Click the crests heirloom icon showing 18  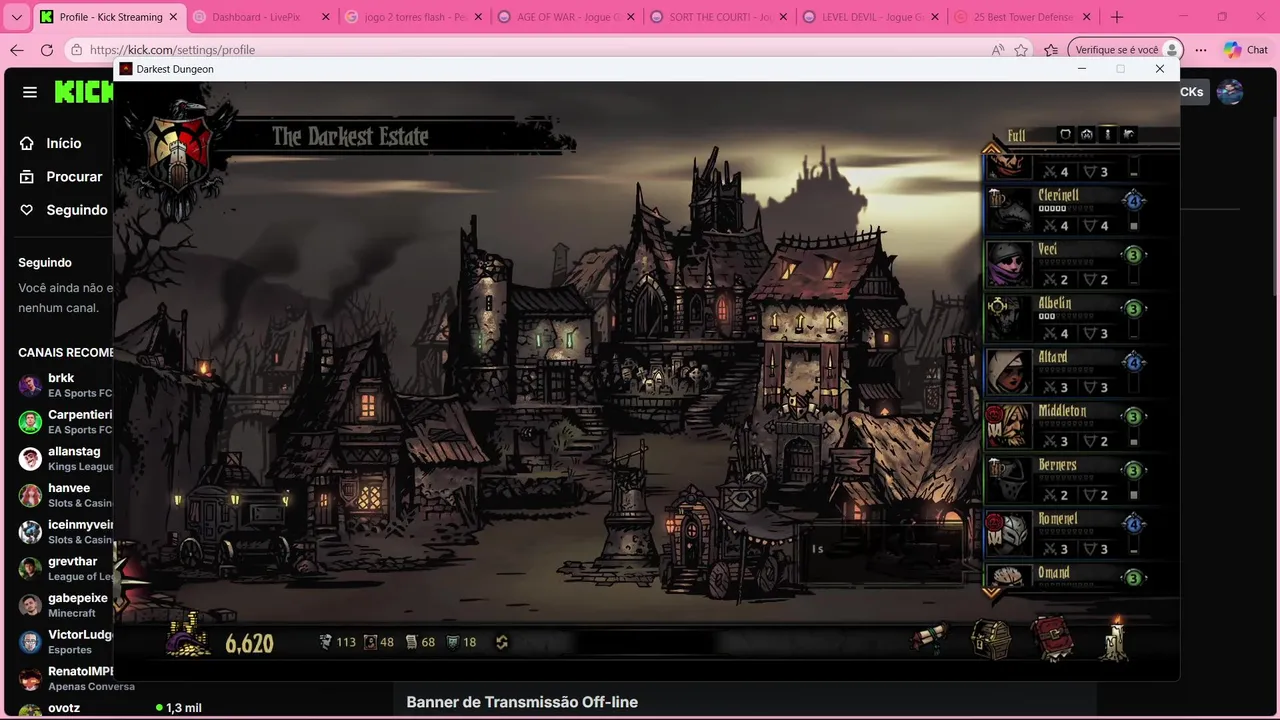pos(452,642)
